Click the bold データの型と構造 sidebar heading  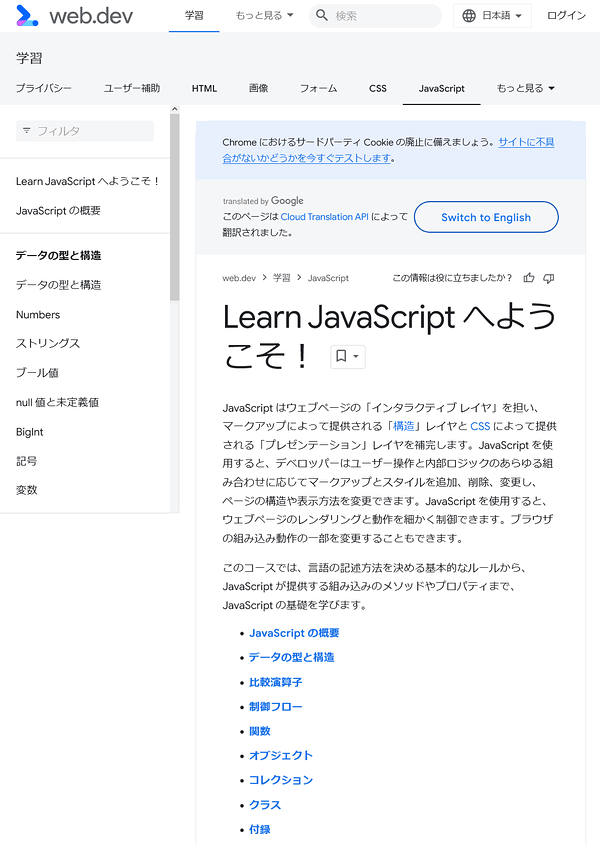(x=58, y=255)
